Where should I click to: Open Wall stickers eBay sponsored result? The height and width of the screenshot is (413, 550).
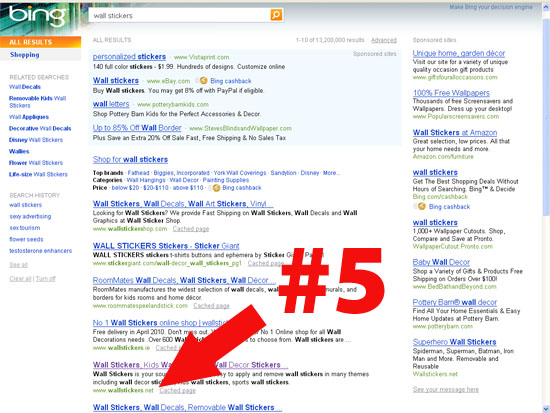[116, 80]
